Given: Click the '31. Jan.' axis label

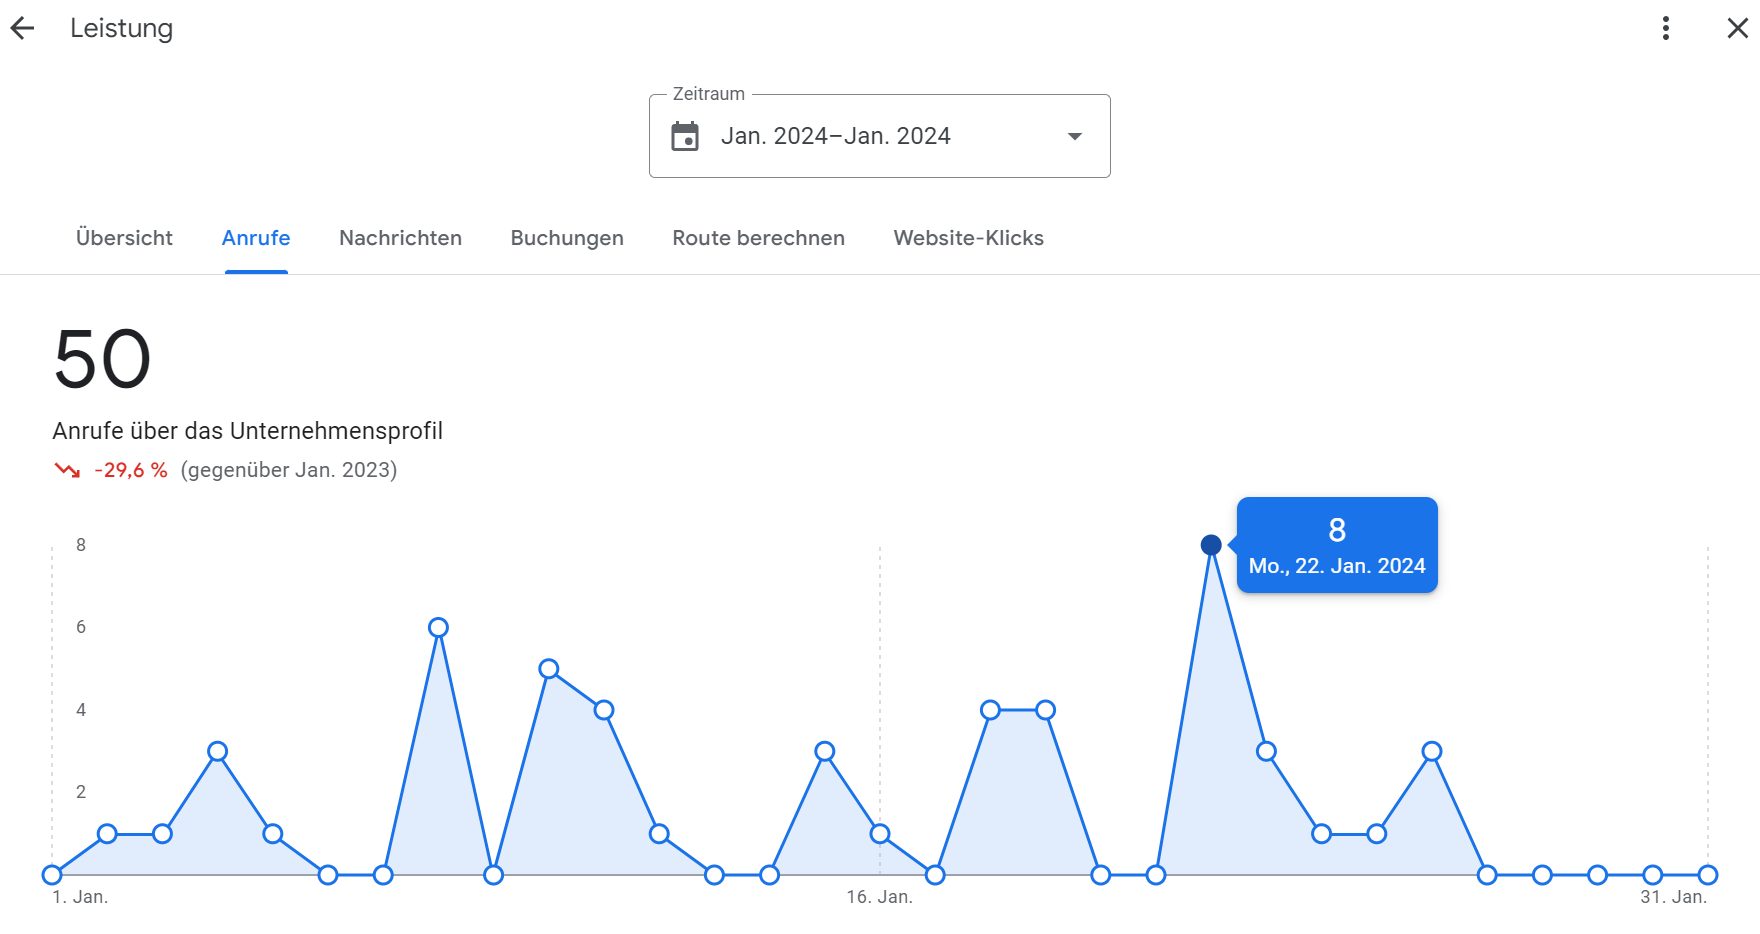Looking at the screenshot, I should [1674, 897].
